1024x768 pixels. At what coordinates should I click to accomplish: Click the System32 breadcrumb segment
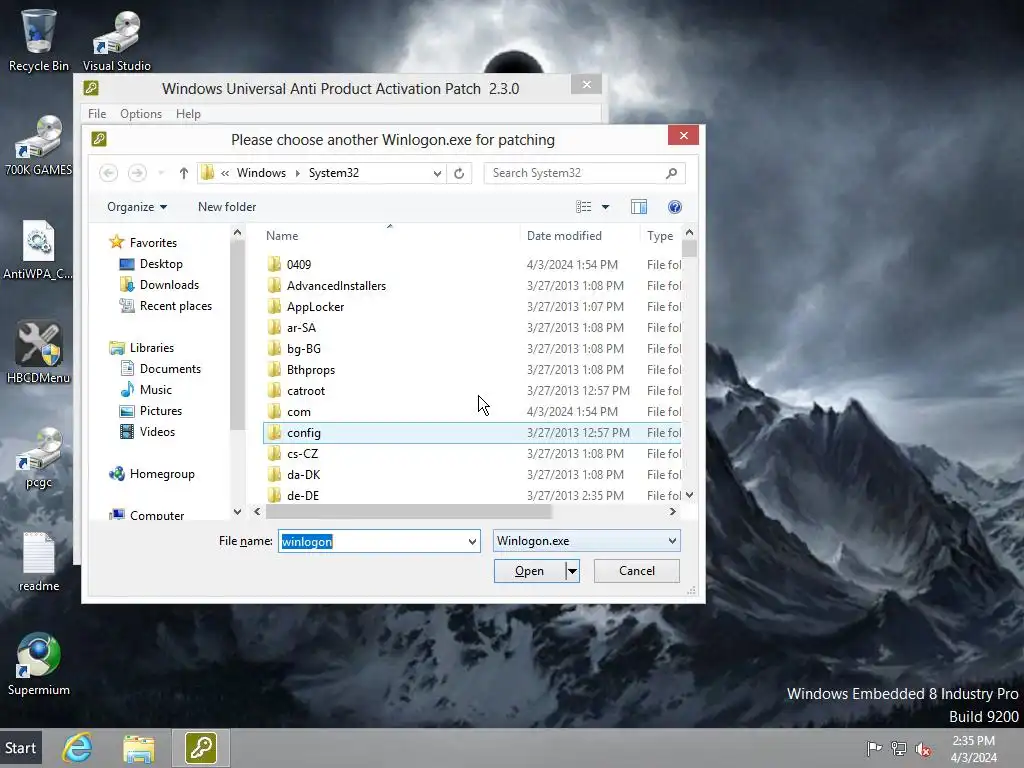pyautogui.click(x=333, y=173)
